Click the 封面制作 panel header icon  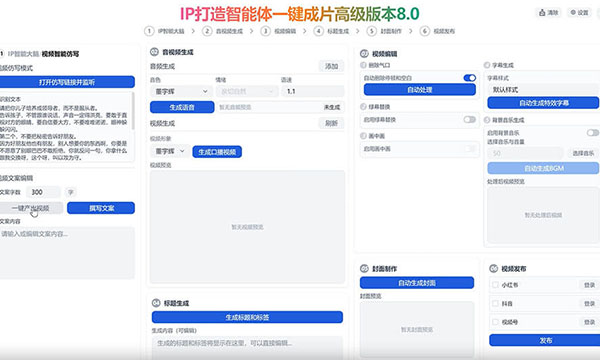pyautogui.click(x=364, y=269)
